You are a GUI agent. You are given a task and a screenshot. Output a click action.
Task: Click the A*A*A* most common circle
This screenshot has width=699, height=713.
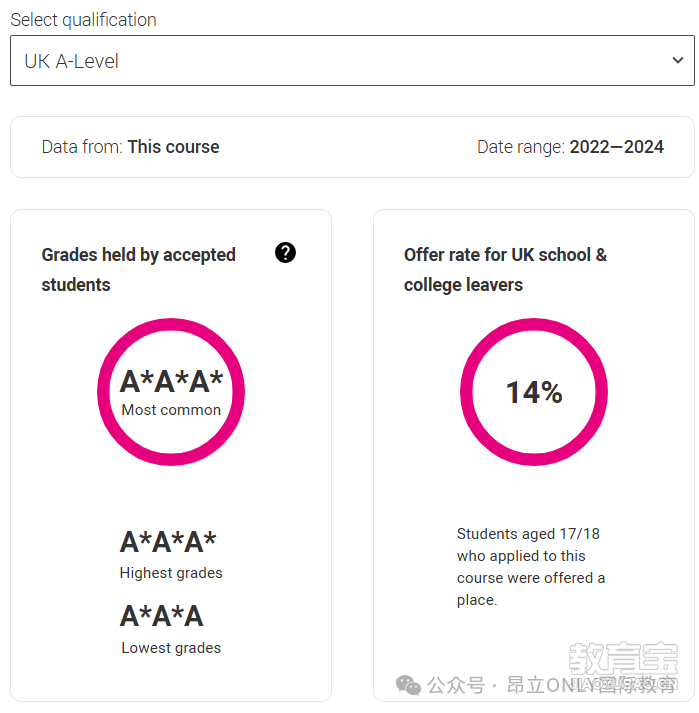(x=171, y=392)
